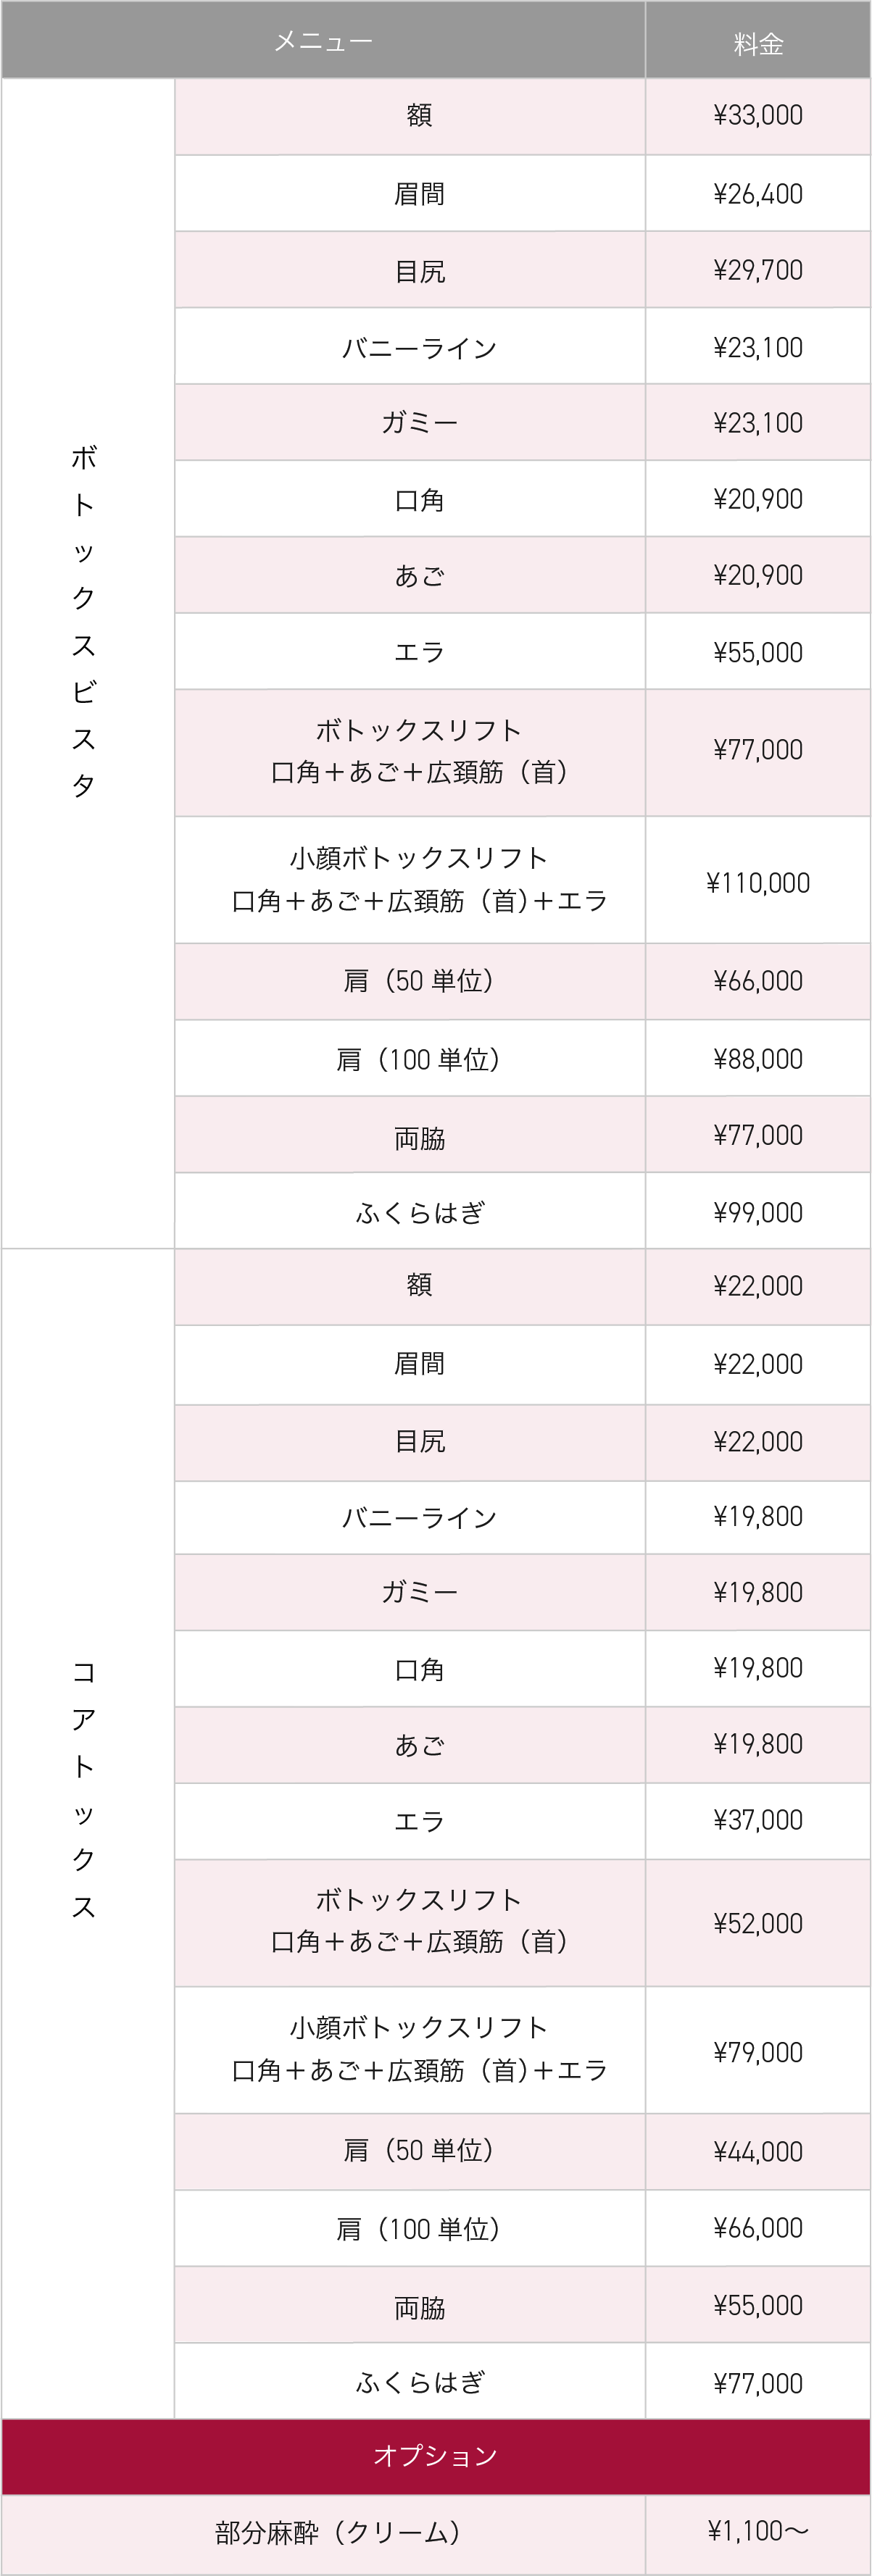872x2576 pixels.
Task: Click the ¥52,000 ボトックスリフト price
Action: (758, 1923)
